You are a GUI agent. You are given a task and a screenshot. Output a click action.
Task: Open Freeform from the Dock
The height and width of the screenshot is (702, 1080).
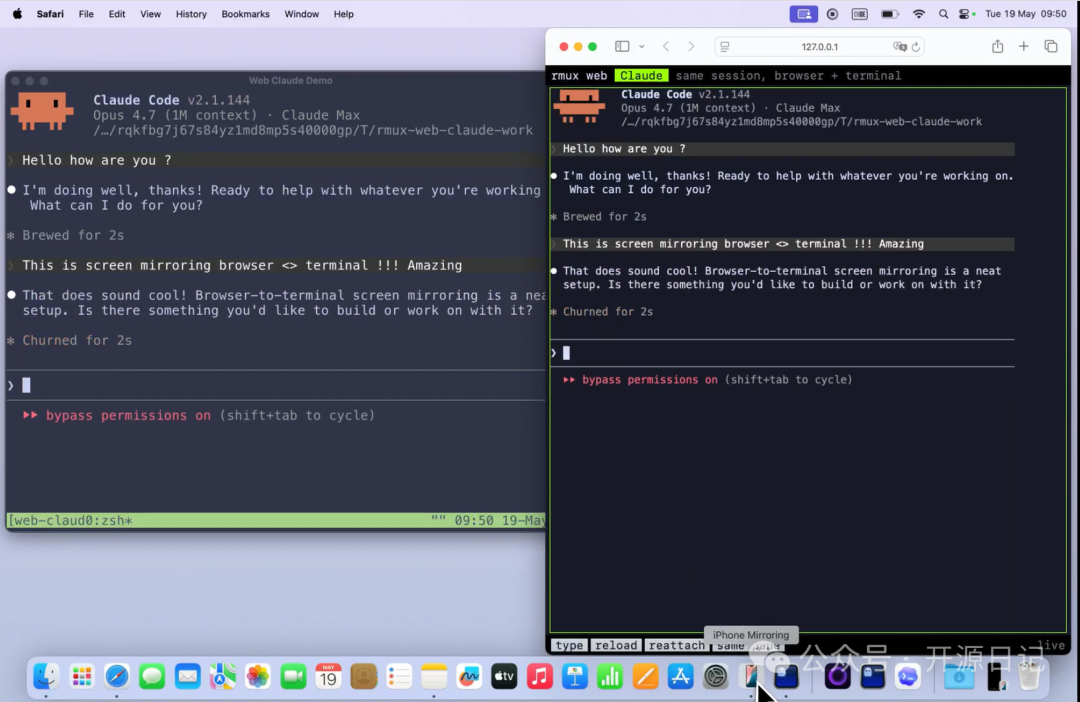point(469,677)
